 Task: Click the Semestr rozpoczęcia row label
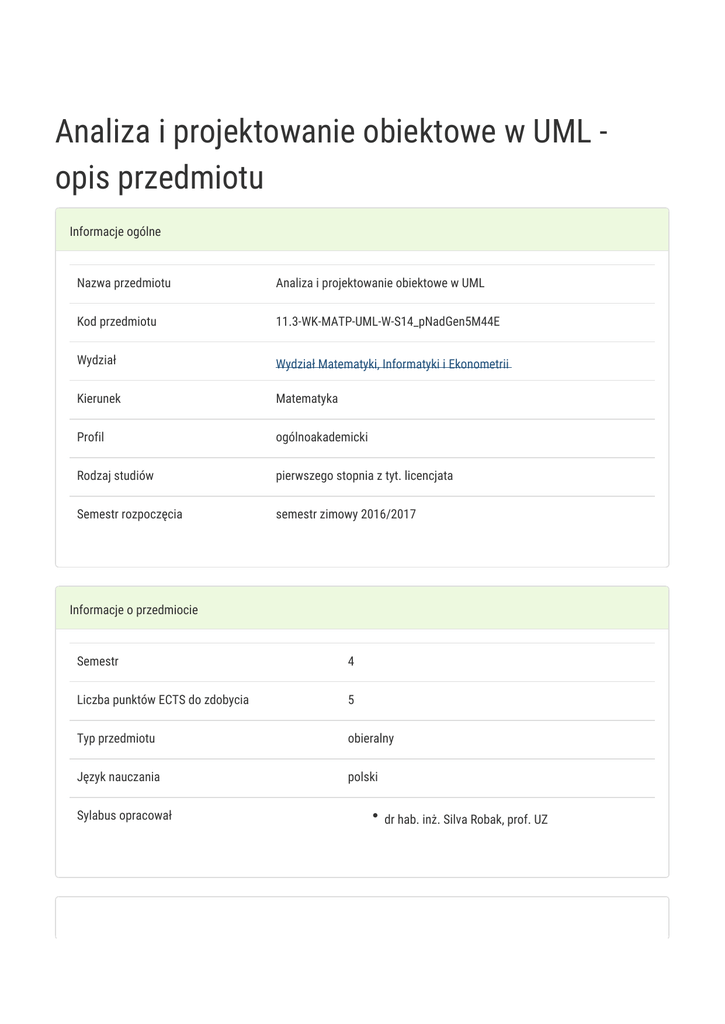[x=130, y=515]
